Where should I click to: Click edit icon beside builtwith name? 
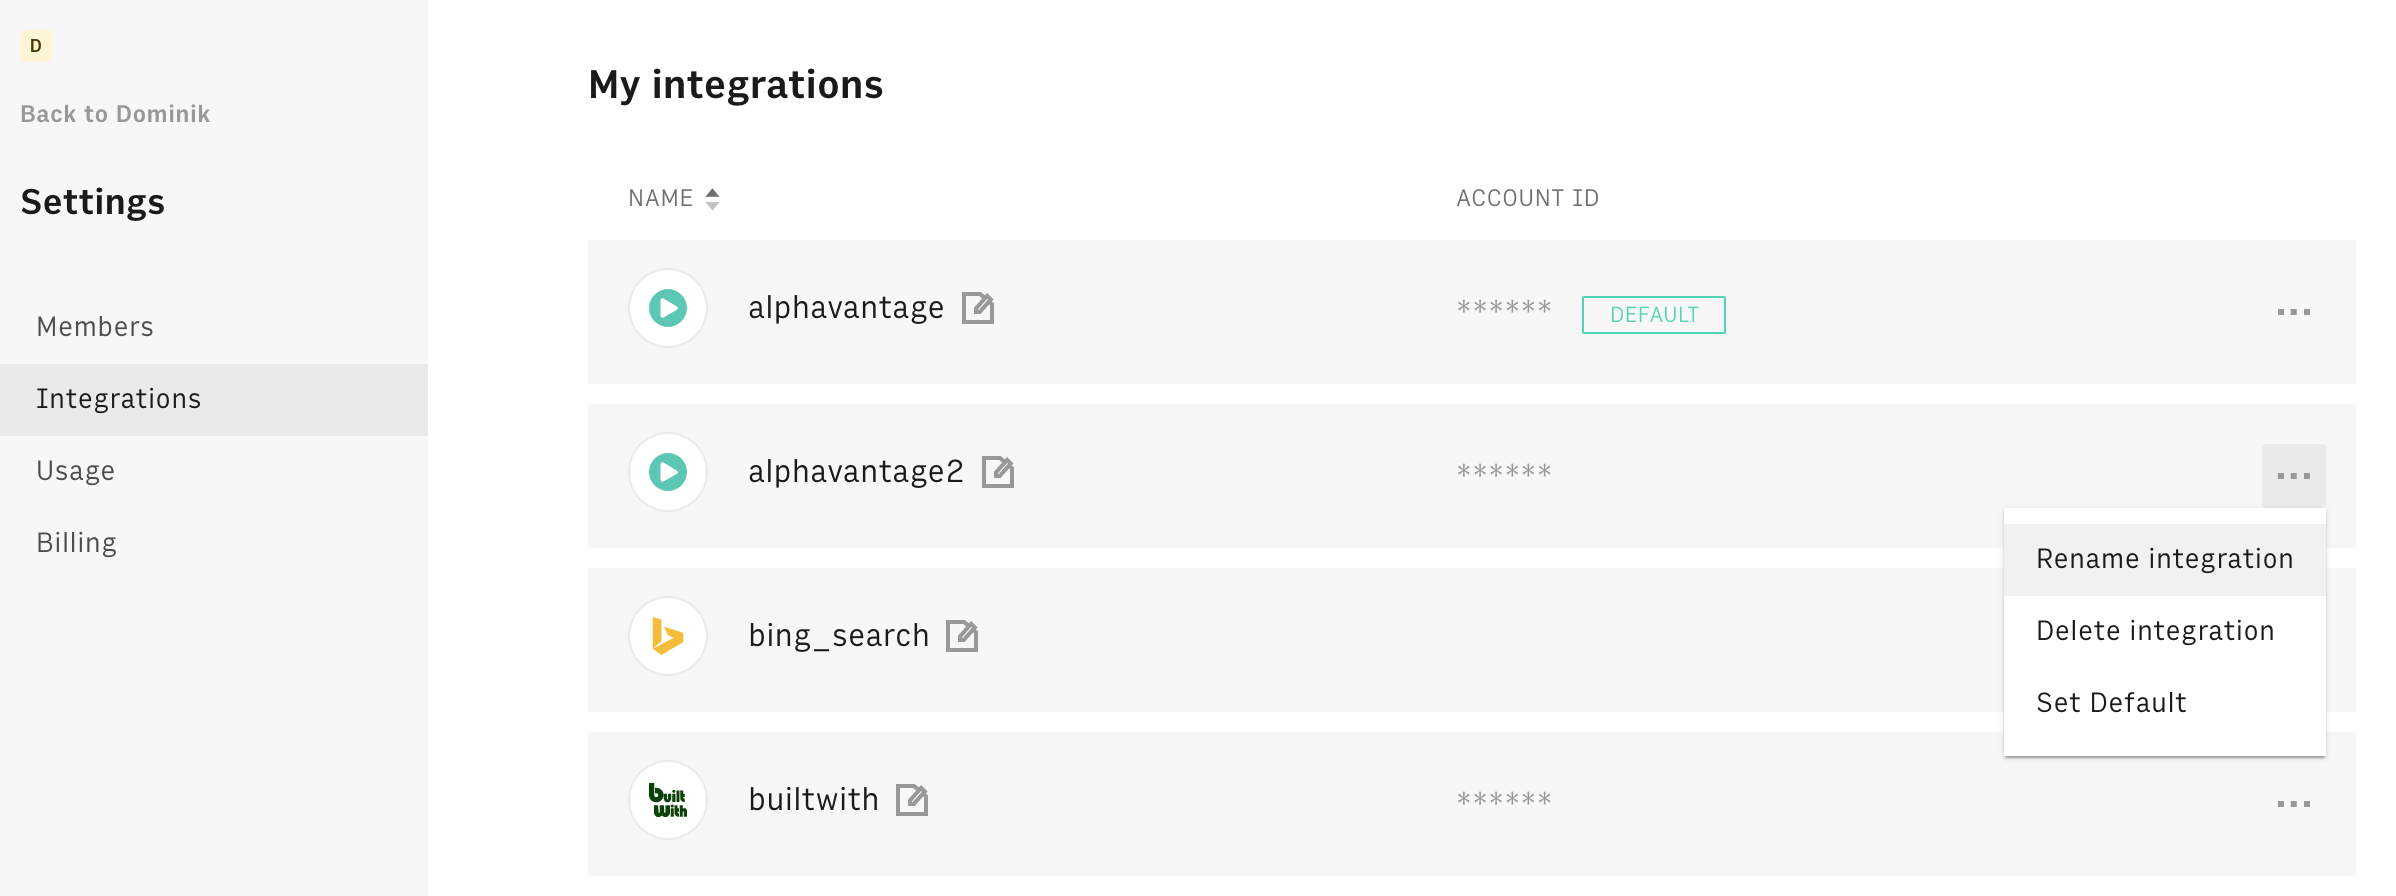tap(911, 800)
